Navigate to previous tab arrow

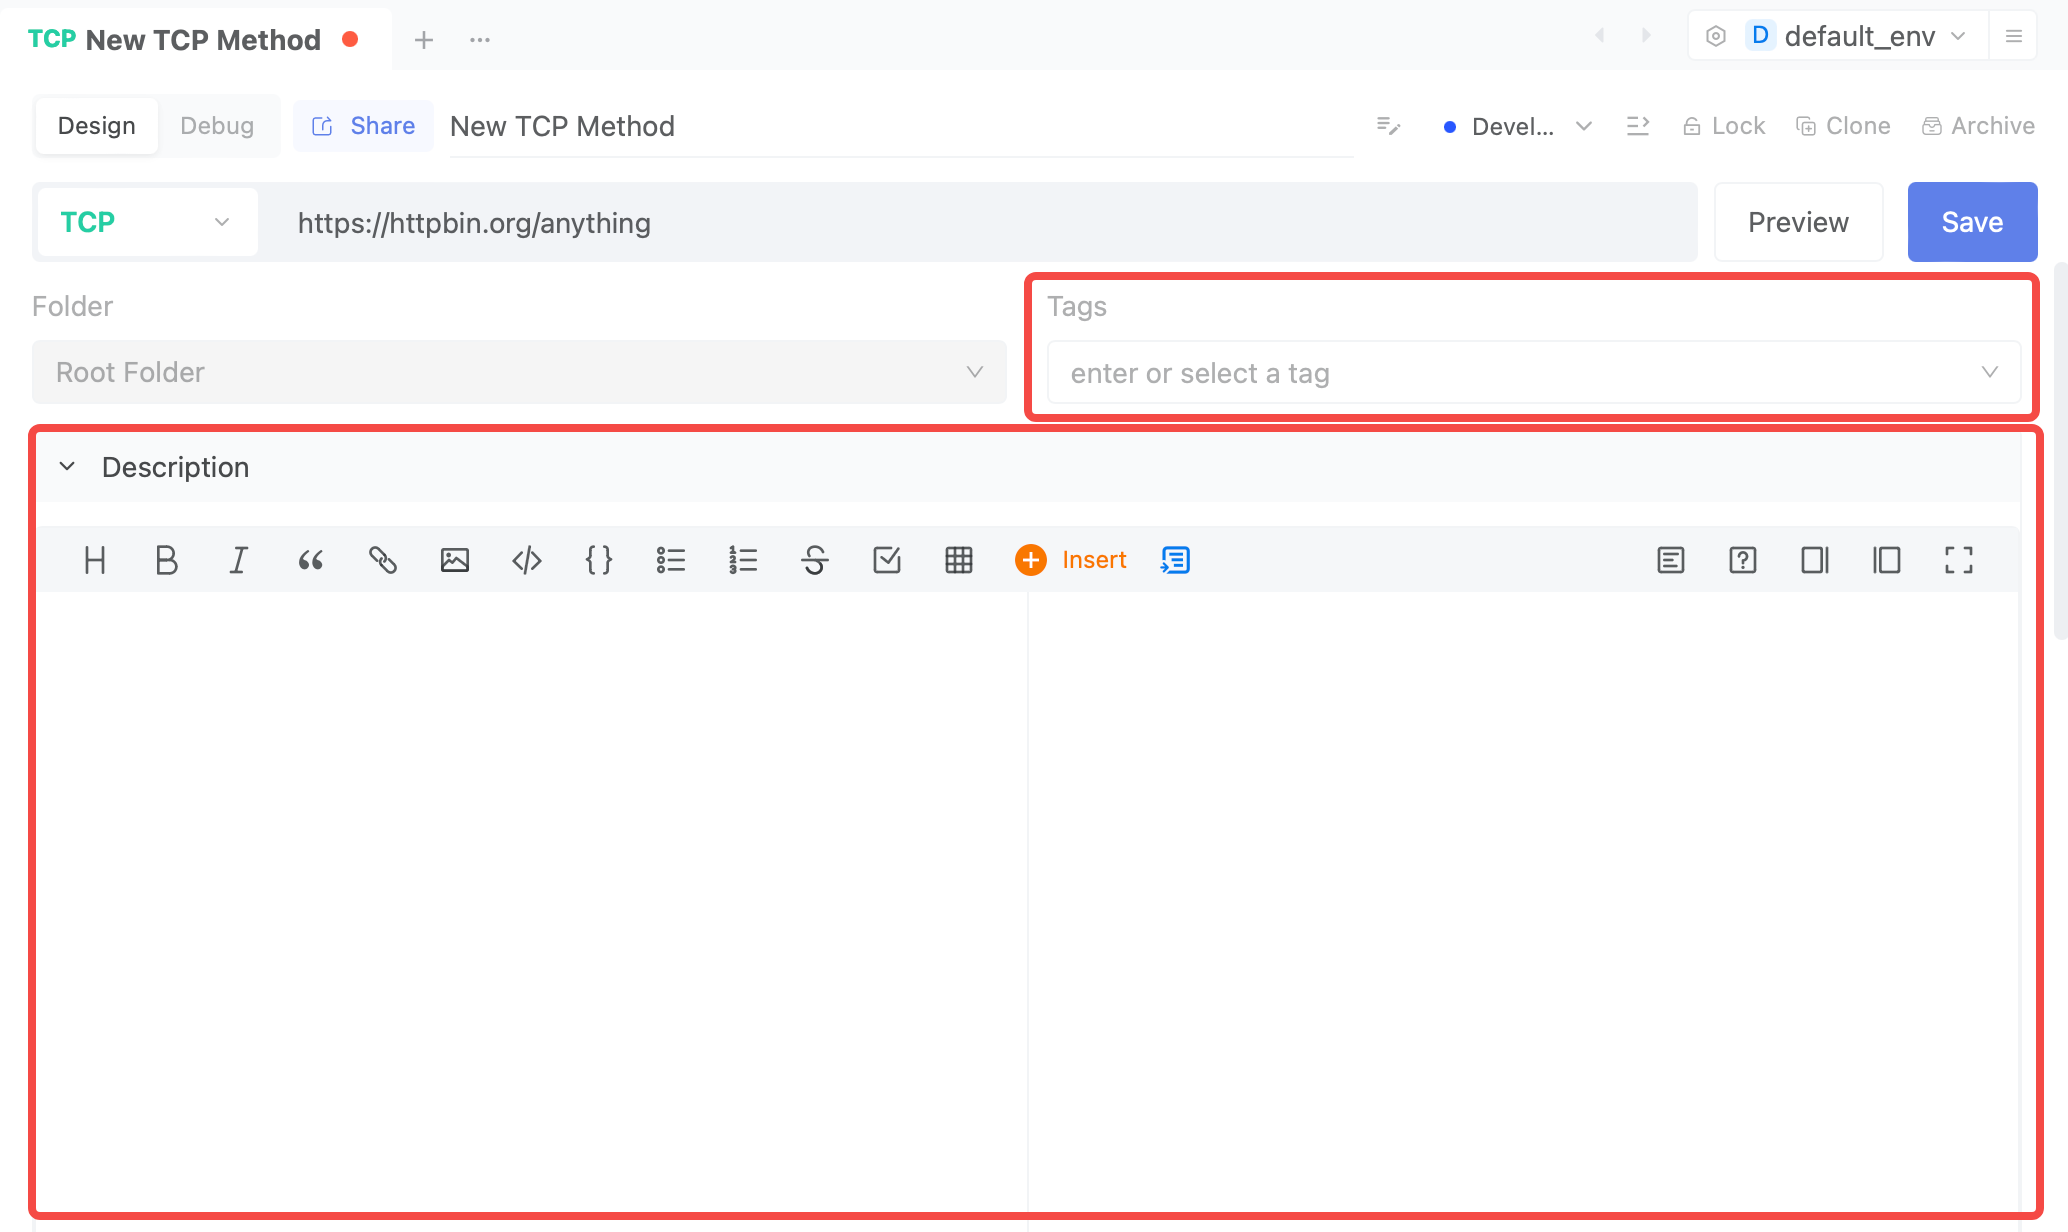[1600, 36]
